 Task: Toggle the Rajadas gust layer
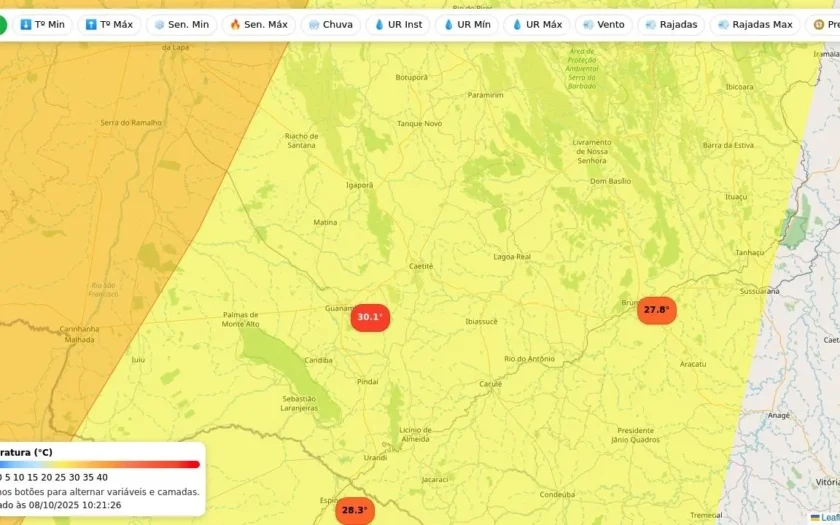[671, 25]
